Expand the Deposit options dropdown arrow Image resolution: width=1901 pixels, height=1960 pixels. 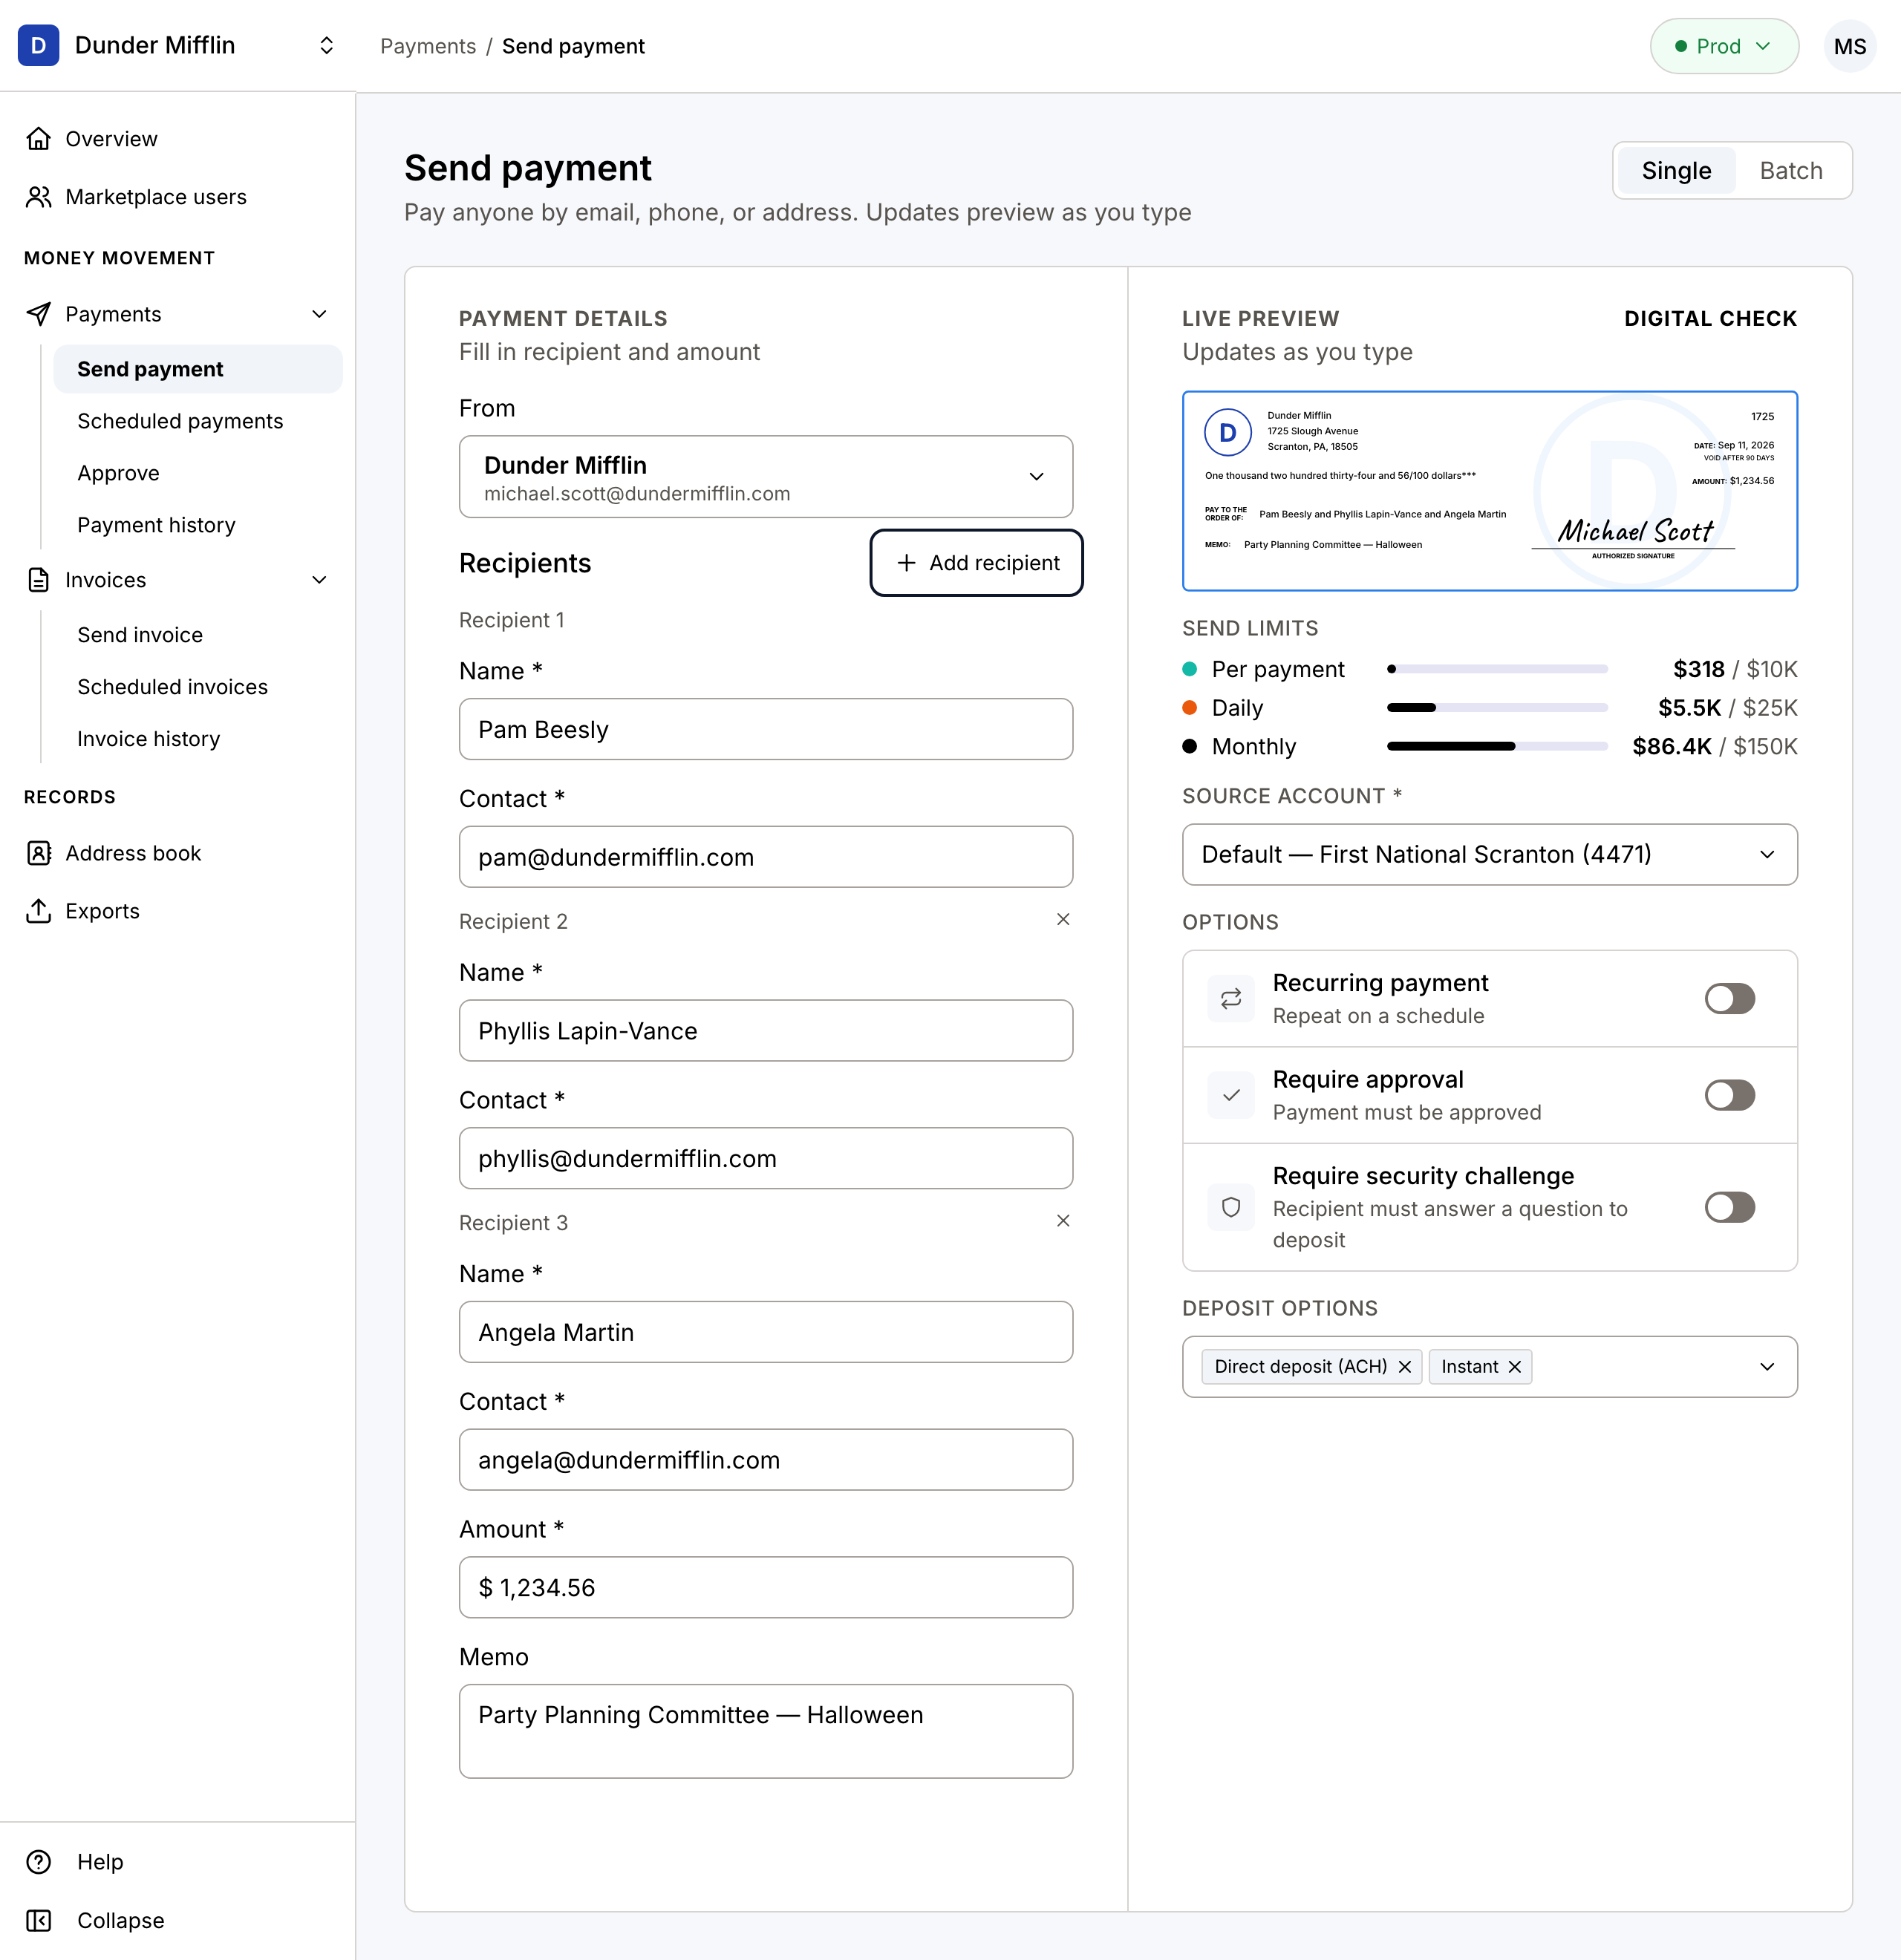(x=1767, y=1367)
